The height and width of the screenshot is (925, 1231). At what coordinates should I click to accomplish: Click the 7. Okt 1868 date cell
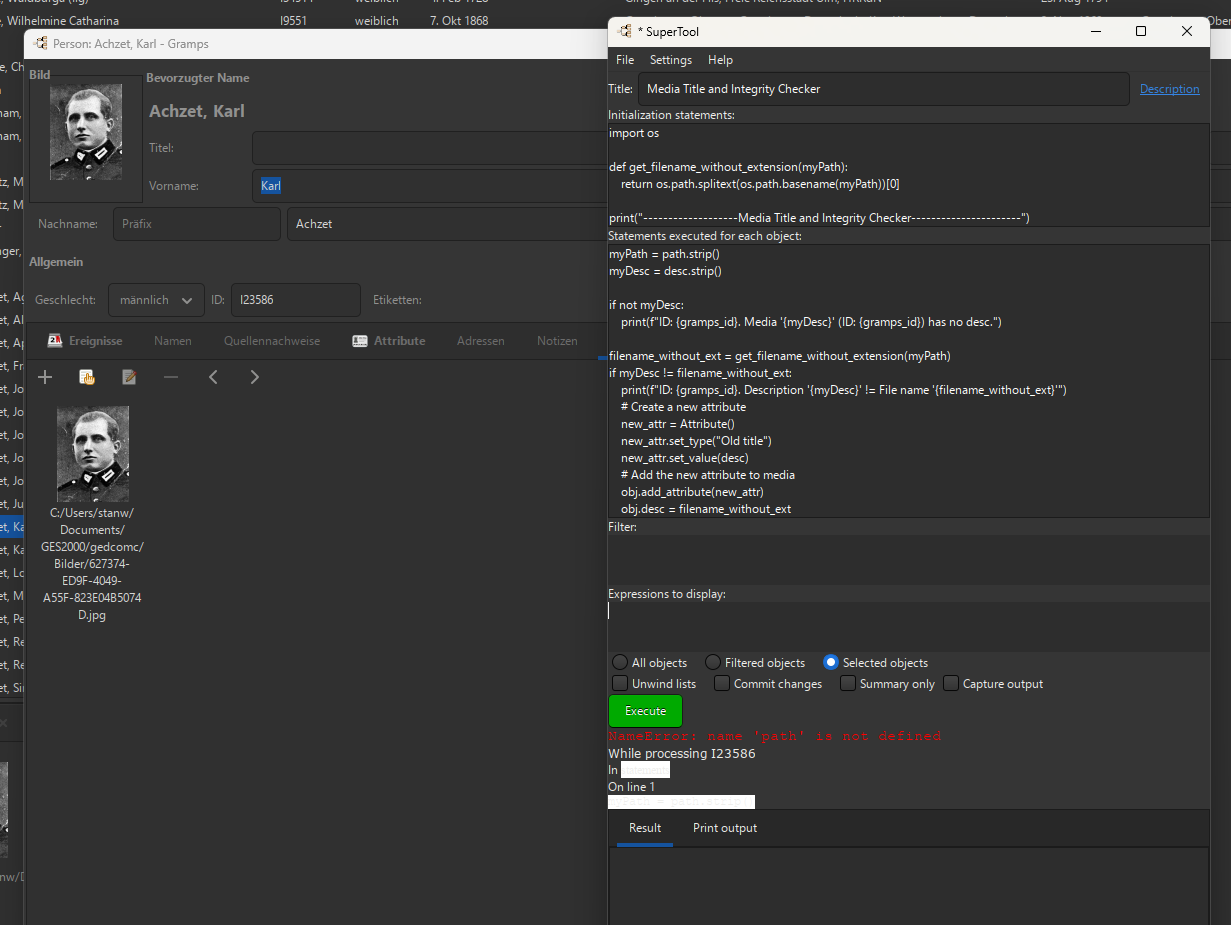click(x=459, y=20)
